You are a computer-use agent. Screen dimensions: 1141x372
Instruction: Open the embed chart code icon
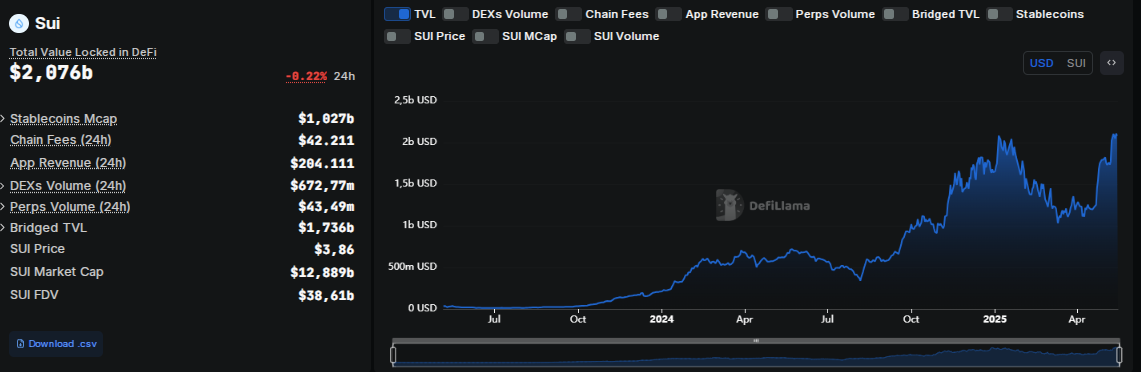click(1111, 63)
